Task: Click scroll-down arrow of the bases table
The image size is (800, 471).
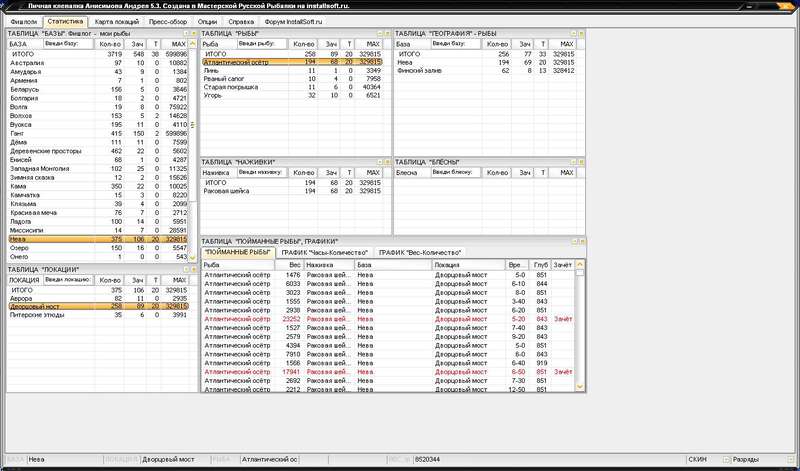Action: [192, 258]
